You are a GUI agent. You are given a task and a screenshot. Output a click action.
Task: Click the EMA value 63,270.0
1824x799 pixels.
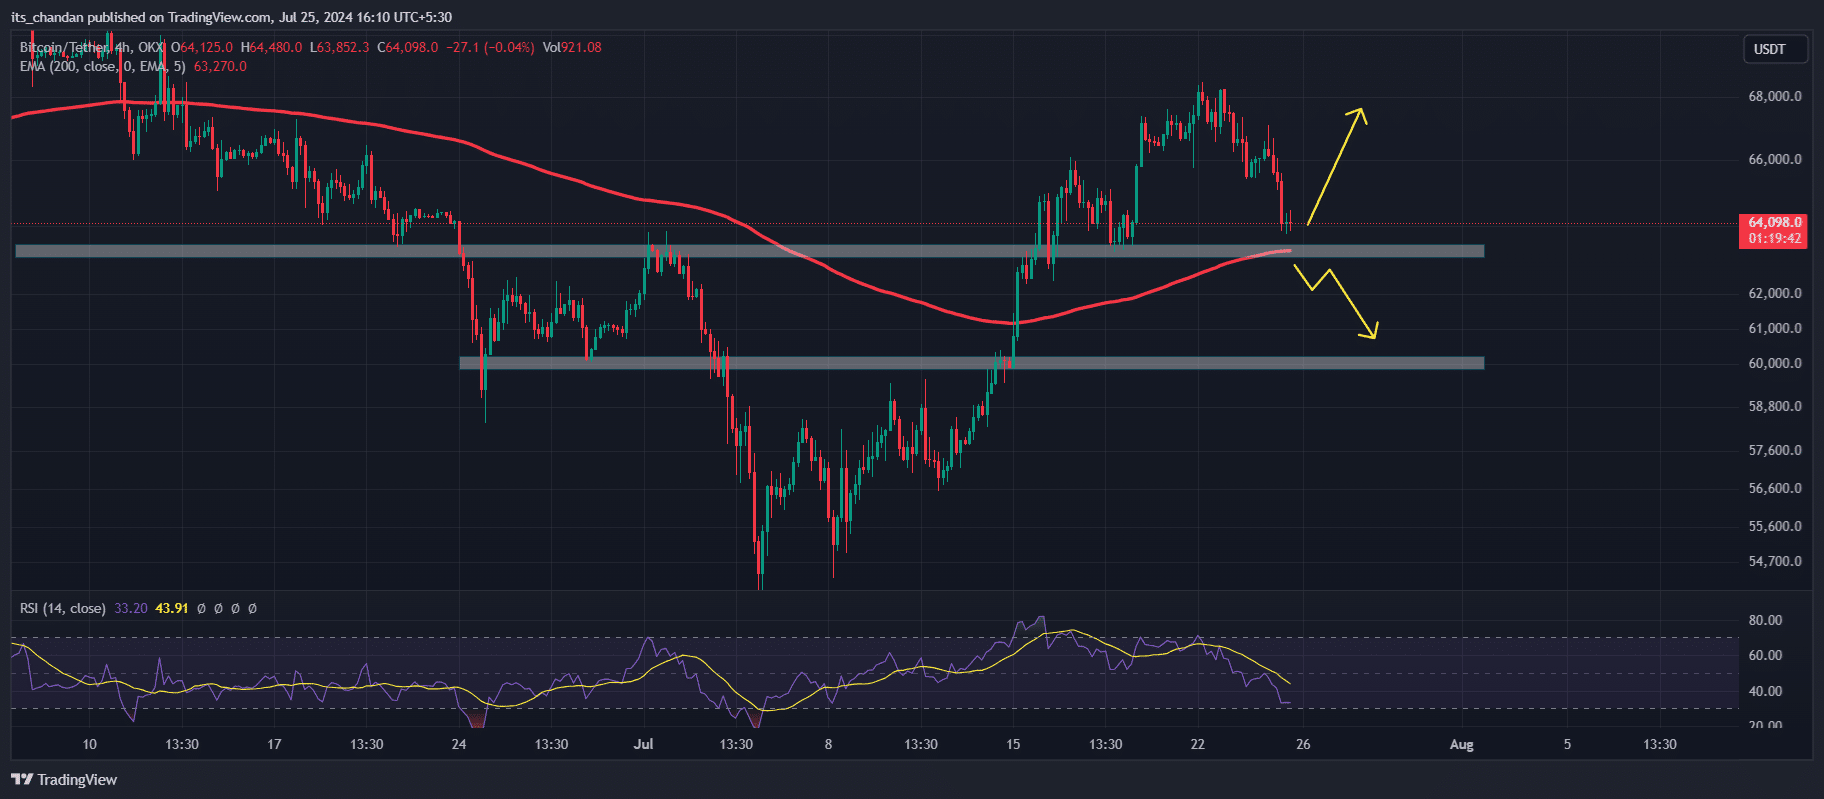tap(220, 66)
